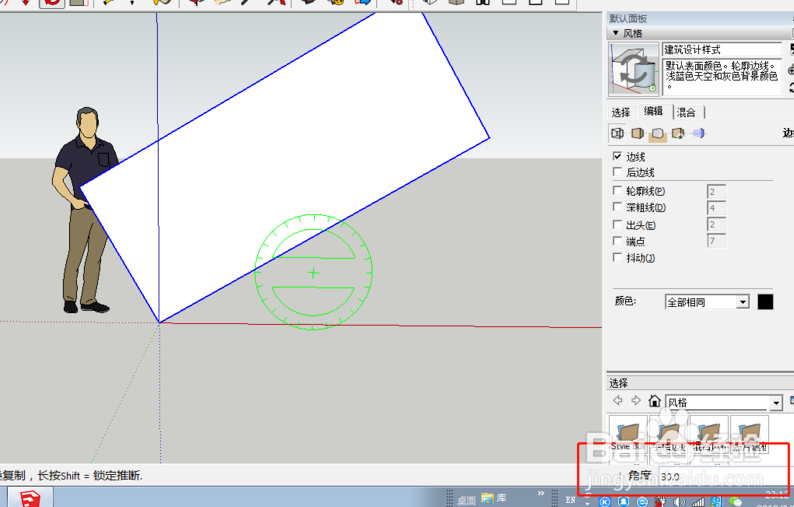Switch to the 混合 tab
The width and height of the screenshot is (794, 507).
(687, 112)
